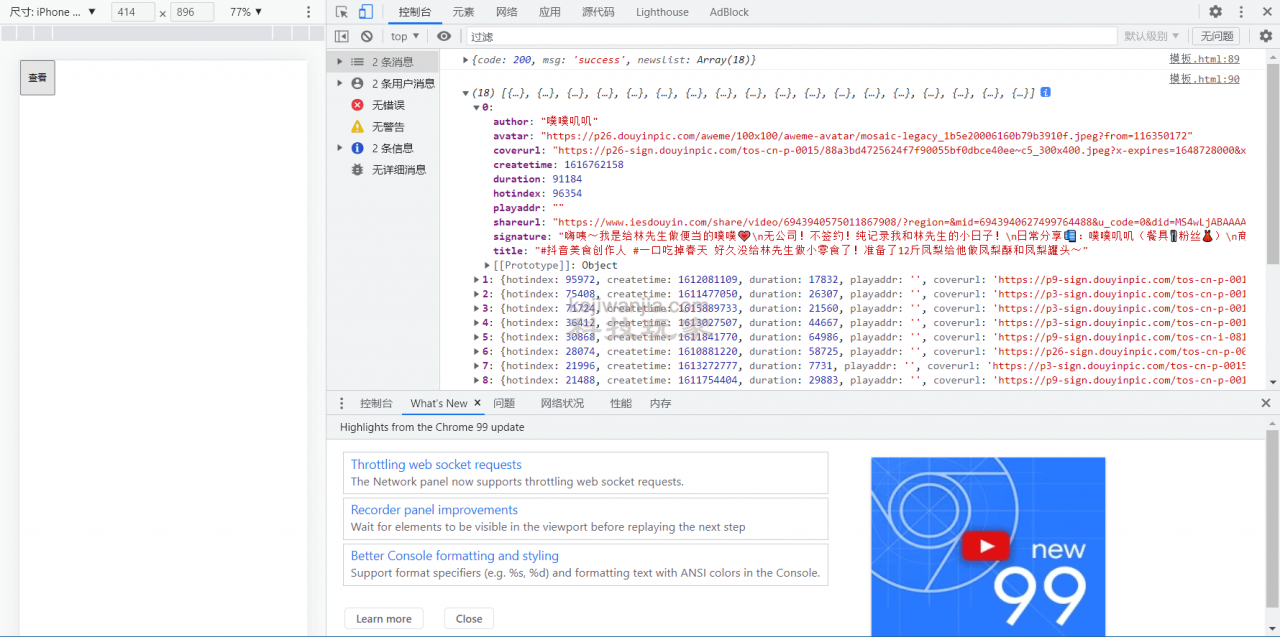Expand array item 1 with hotindex 95972
Viewport: 1280px width, 637px height.
[476, 280]
